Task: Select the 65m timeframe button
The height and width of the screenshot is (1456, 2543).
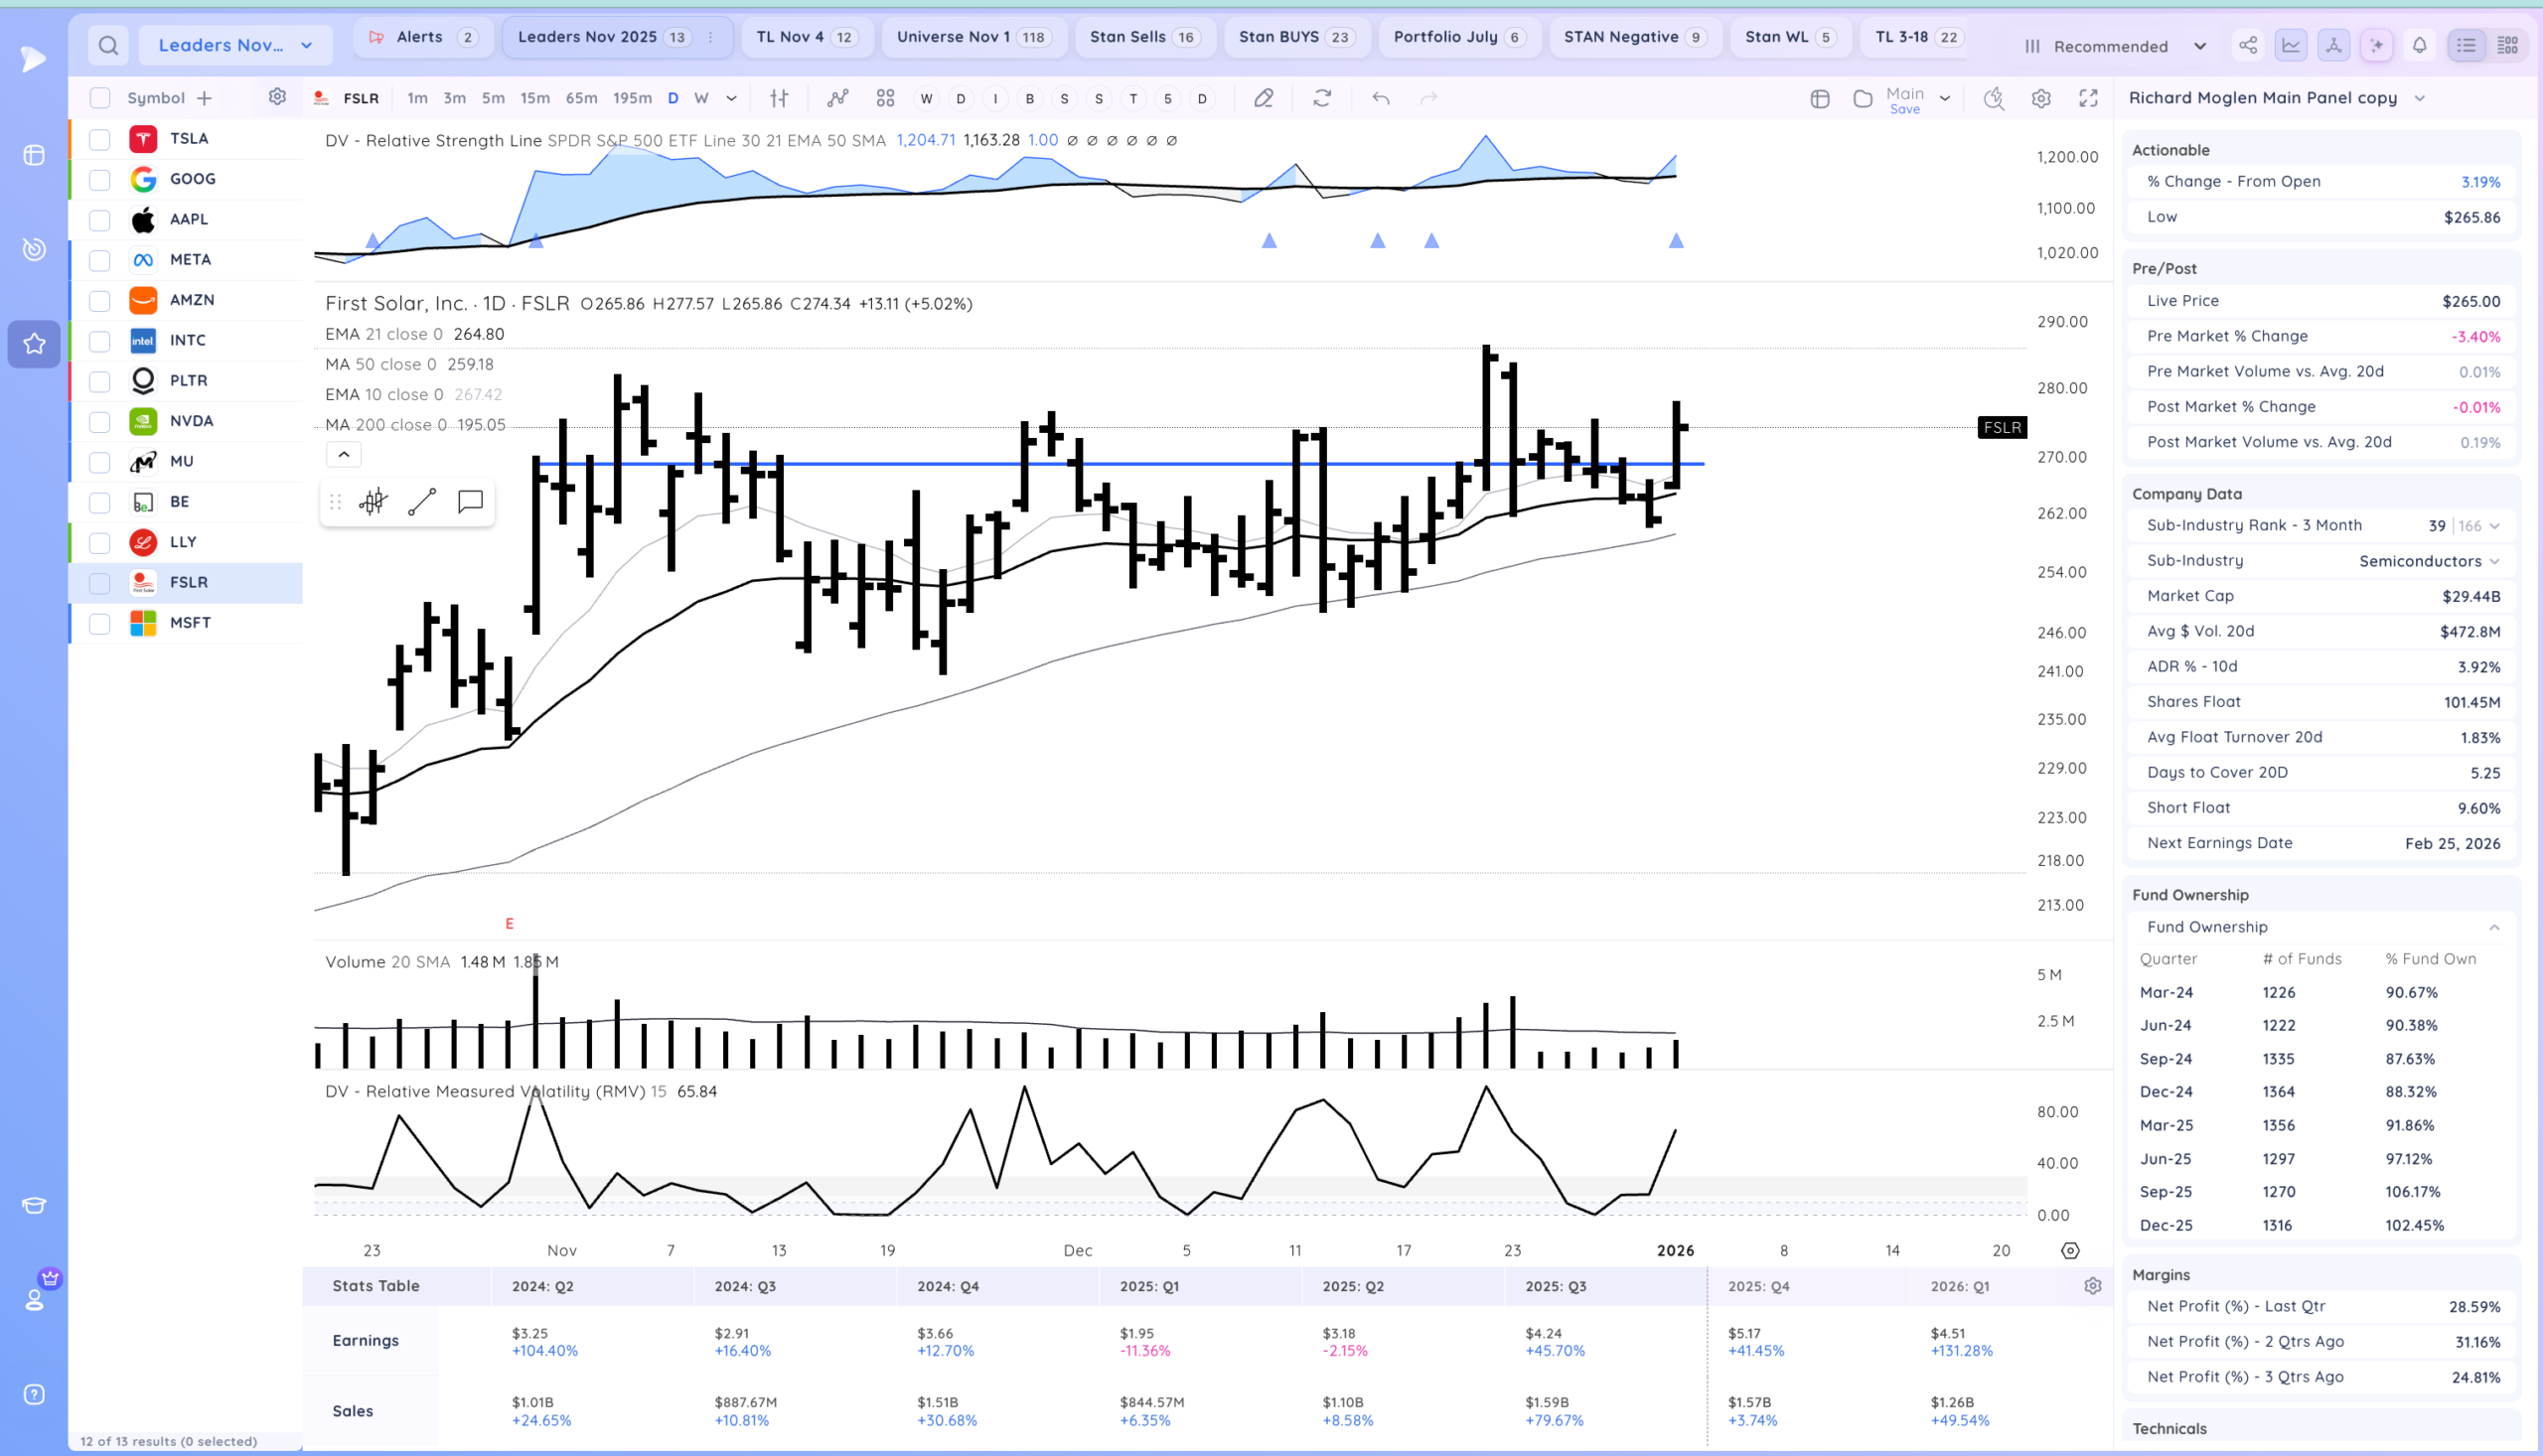Action: point(581,98)
